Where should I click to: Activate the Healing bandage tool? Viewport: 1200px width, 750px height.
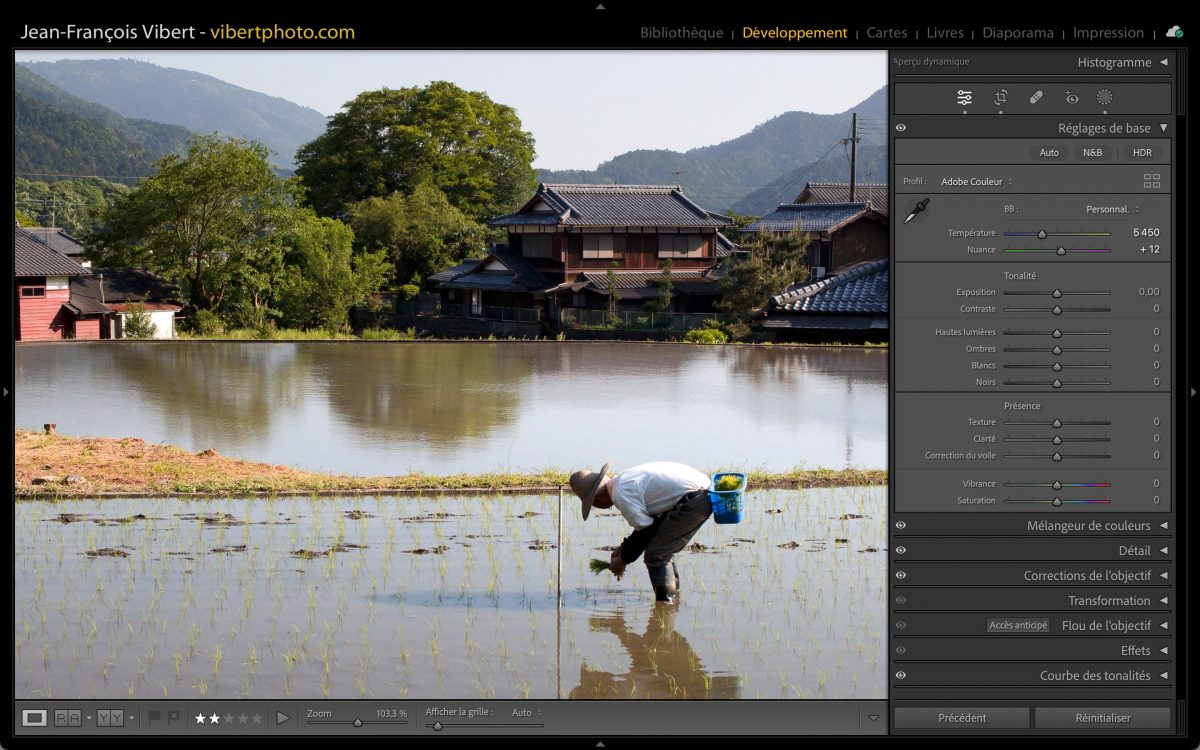[x=1036, y=98]
